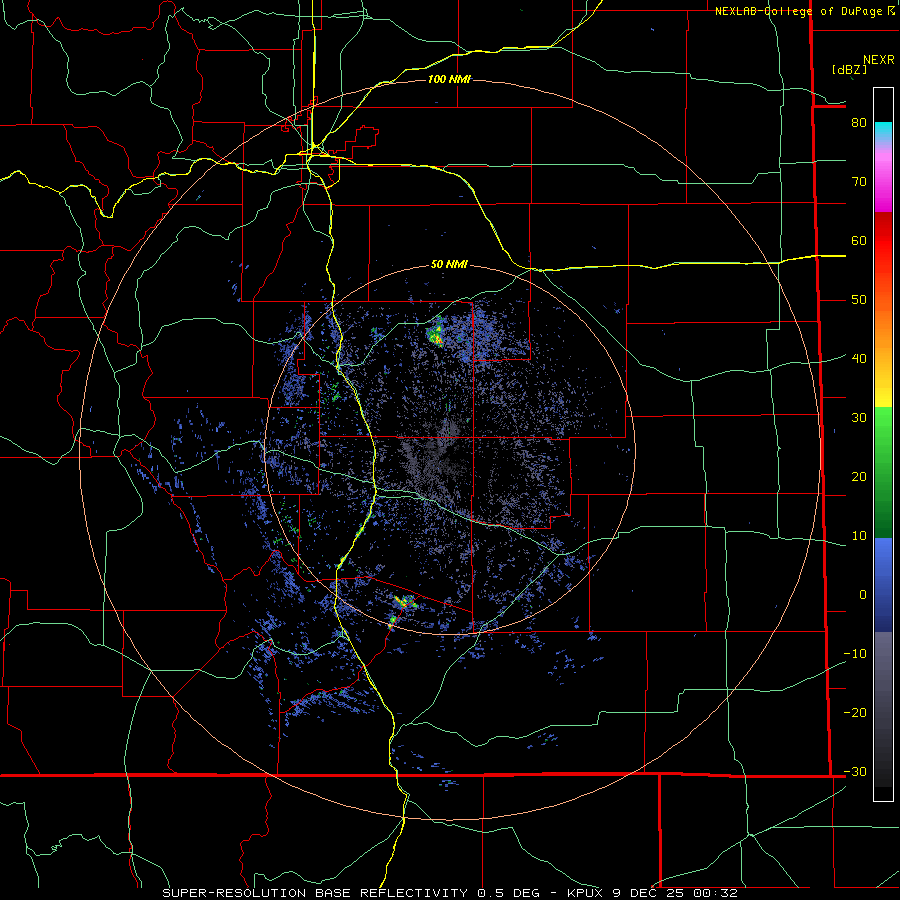Click the 70 dBZ scale value
900x900 pixels.
click(x=859, y=182)
